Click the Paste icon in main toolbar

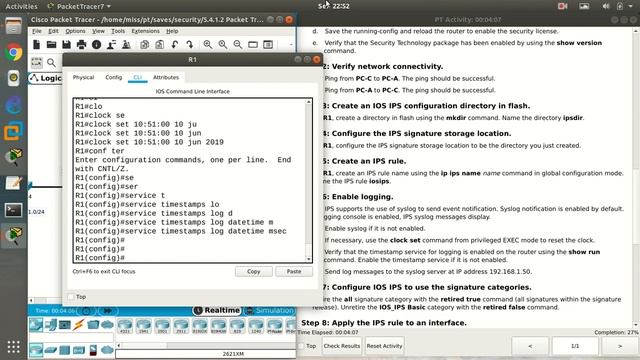pyautogui.click(x=160, y=44)
